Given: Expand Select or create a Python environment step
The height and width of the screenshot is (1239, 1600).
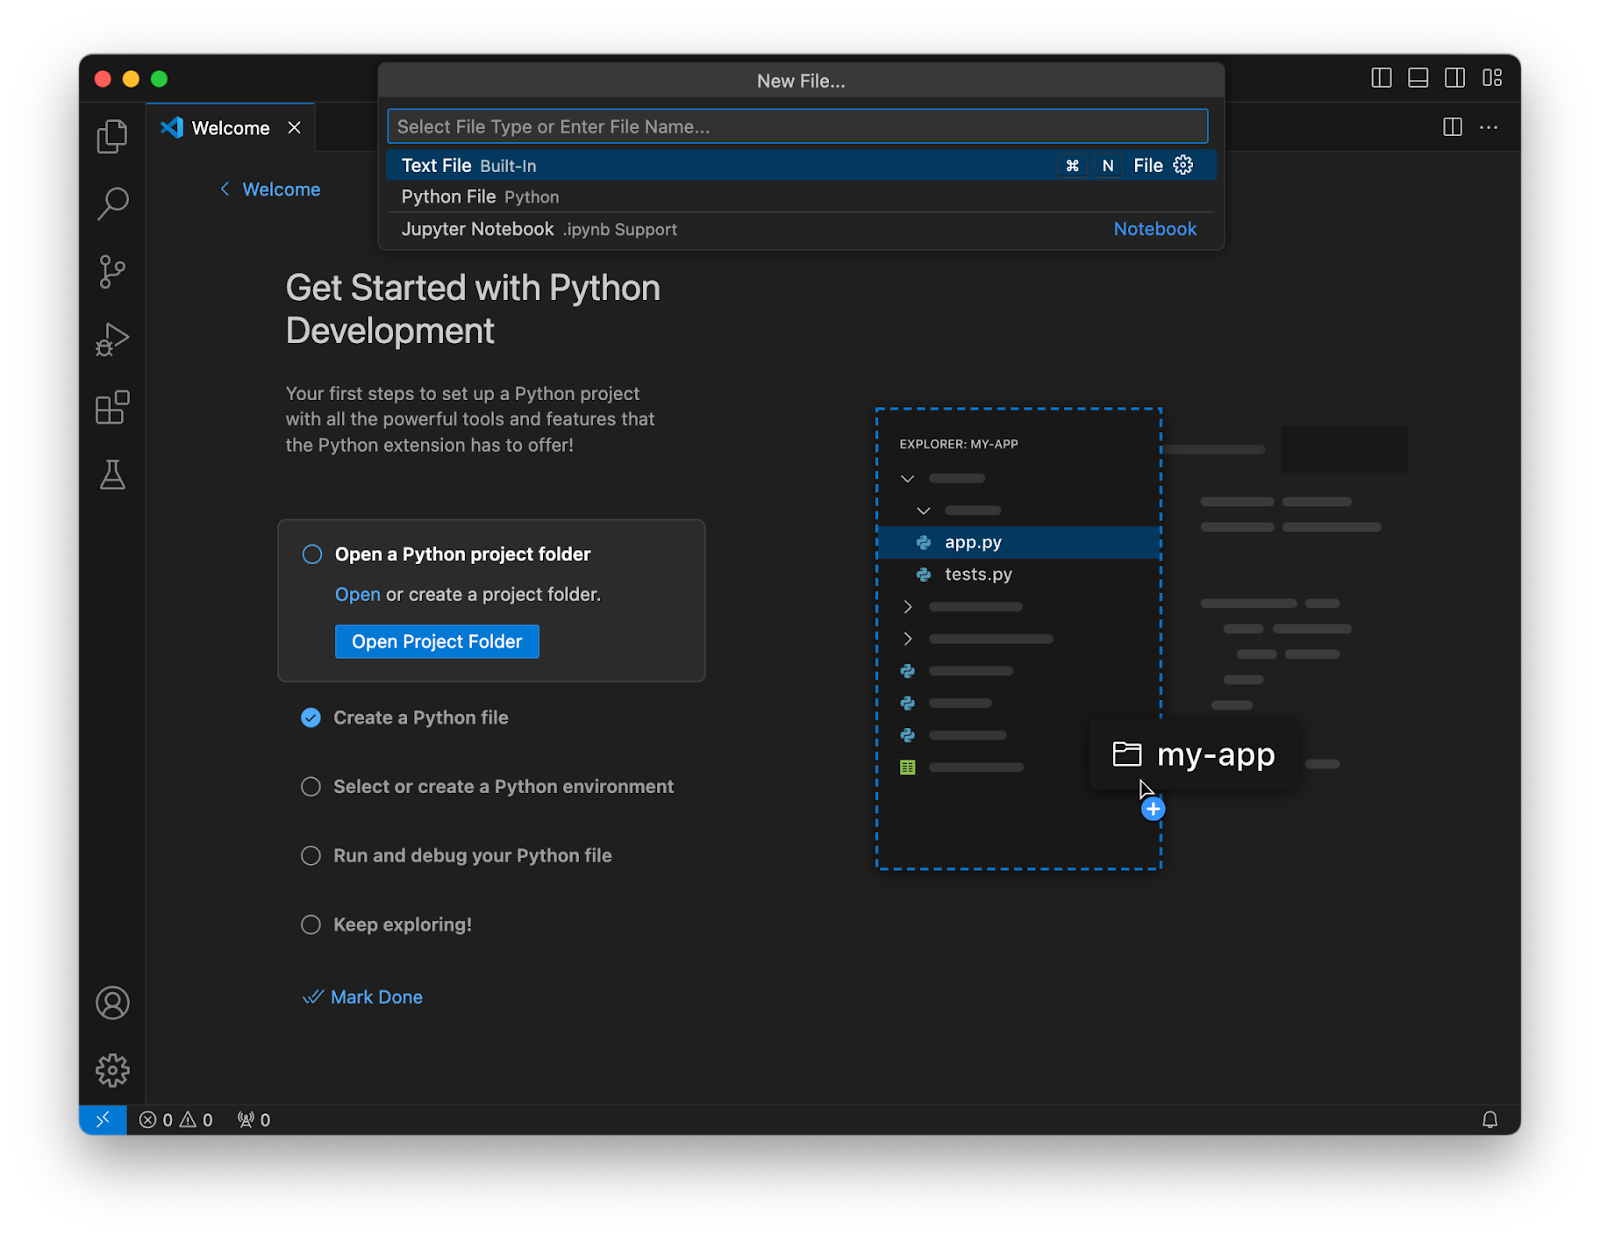Looking at the screenshot, I should pos(504,787).
